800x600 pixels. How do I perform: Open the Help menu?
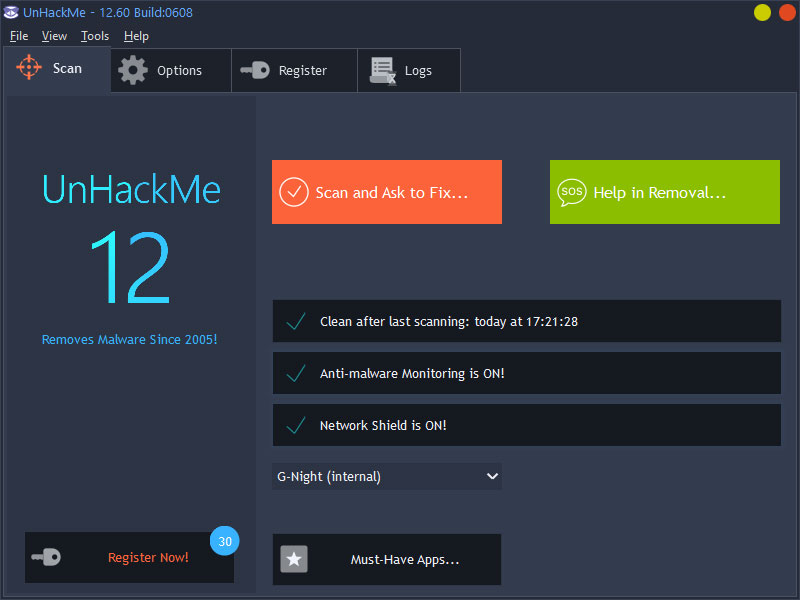click(136, 35)
